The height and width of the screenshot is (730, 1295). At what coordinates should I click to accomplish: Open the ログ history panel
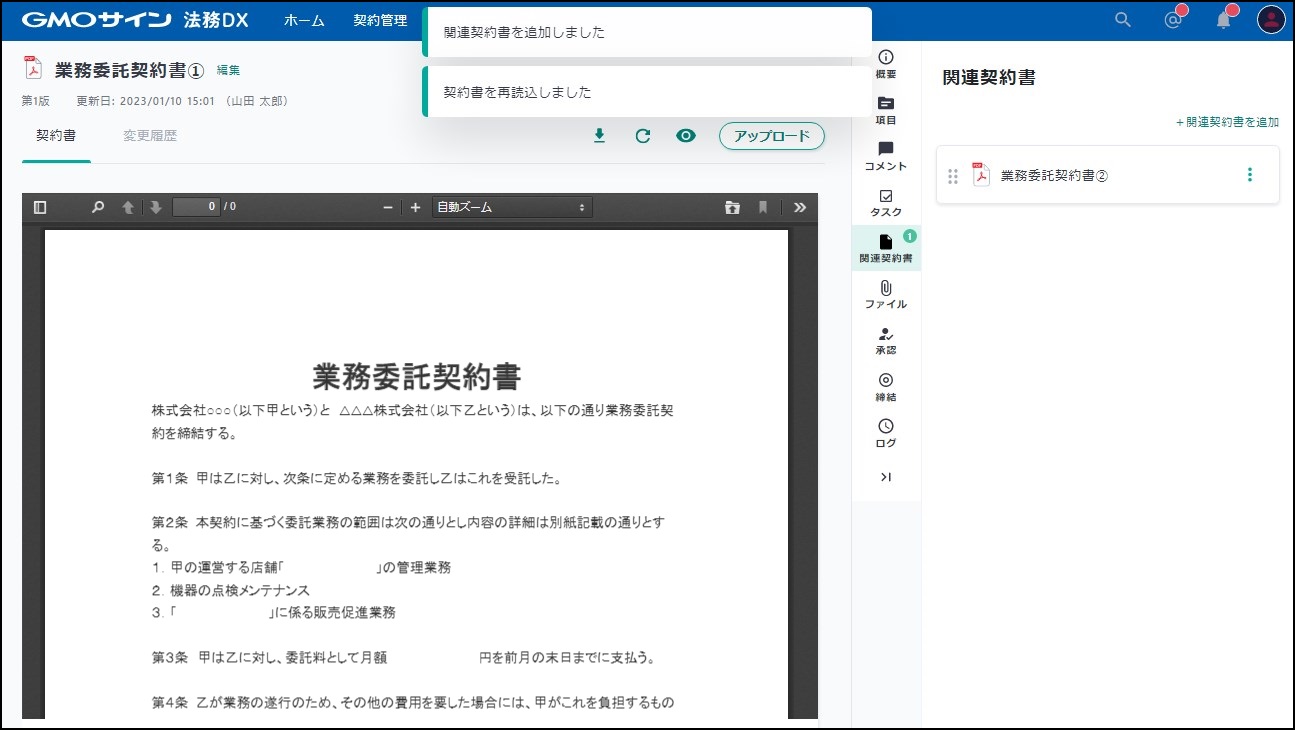885,433
